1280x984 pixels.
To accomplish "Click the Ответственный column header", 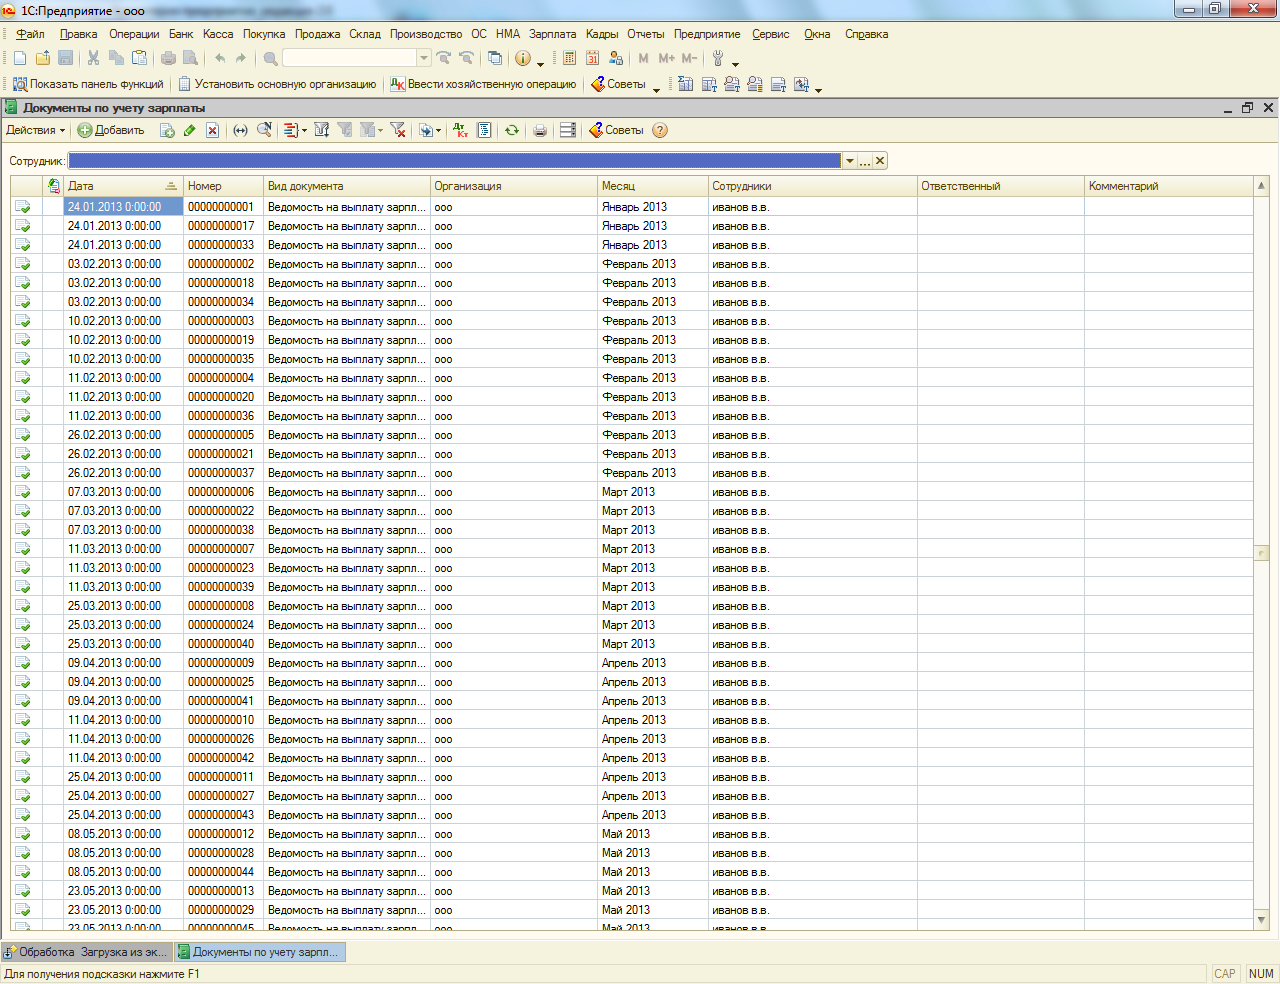I will [1001, 186].
